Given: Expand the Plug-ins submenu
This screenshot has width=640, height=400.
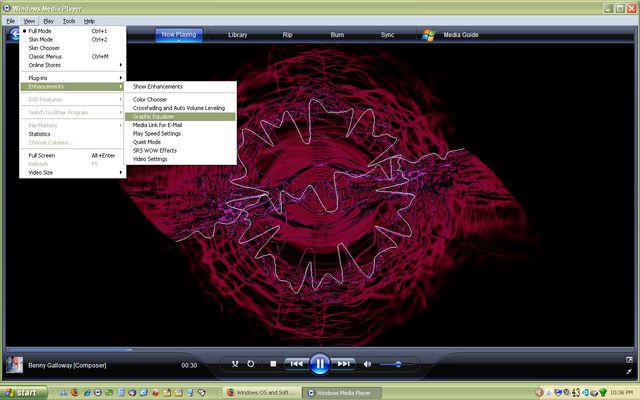Looking at the screenshot, I should [x=73, y=78].
